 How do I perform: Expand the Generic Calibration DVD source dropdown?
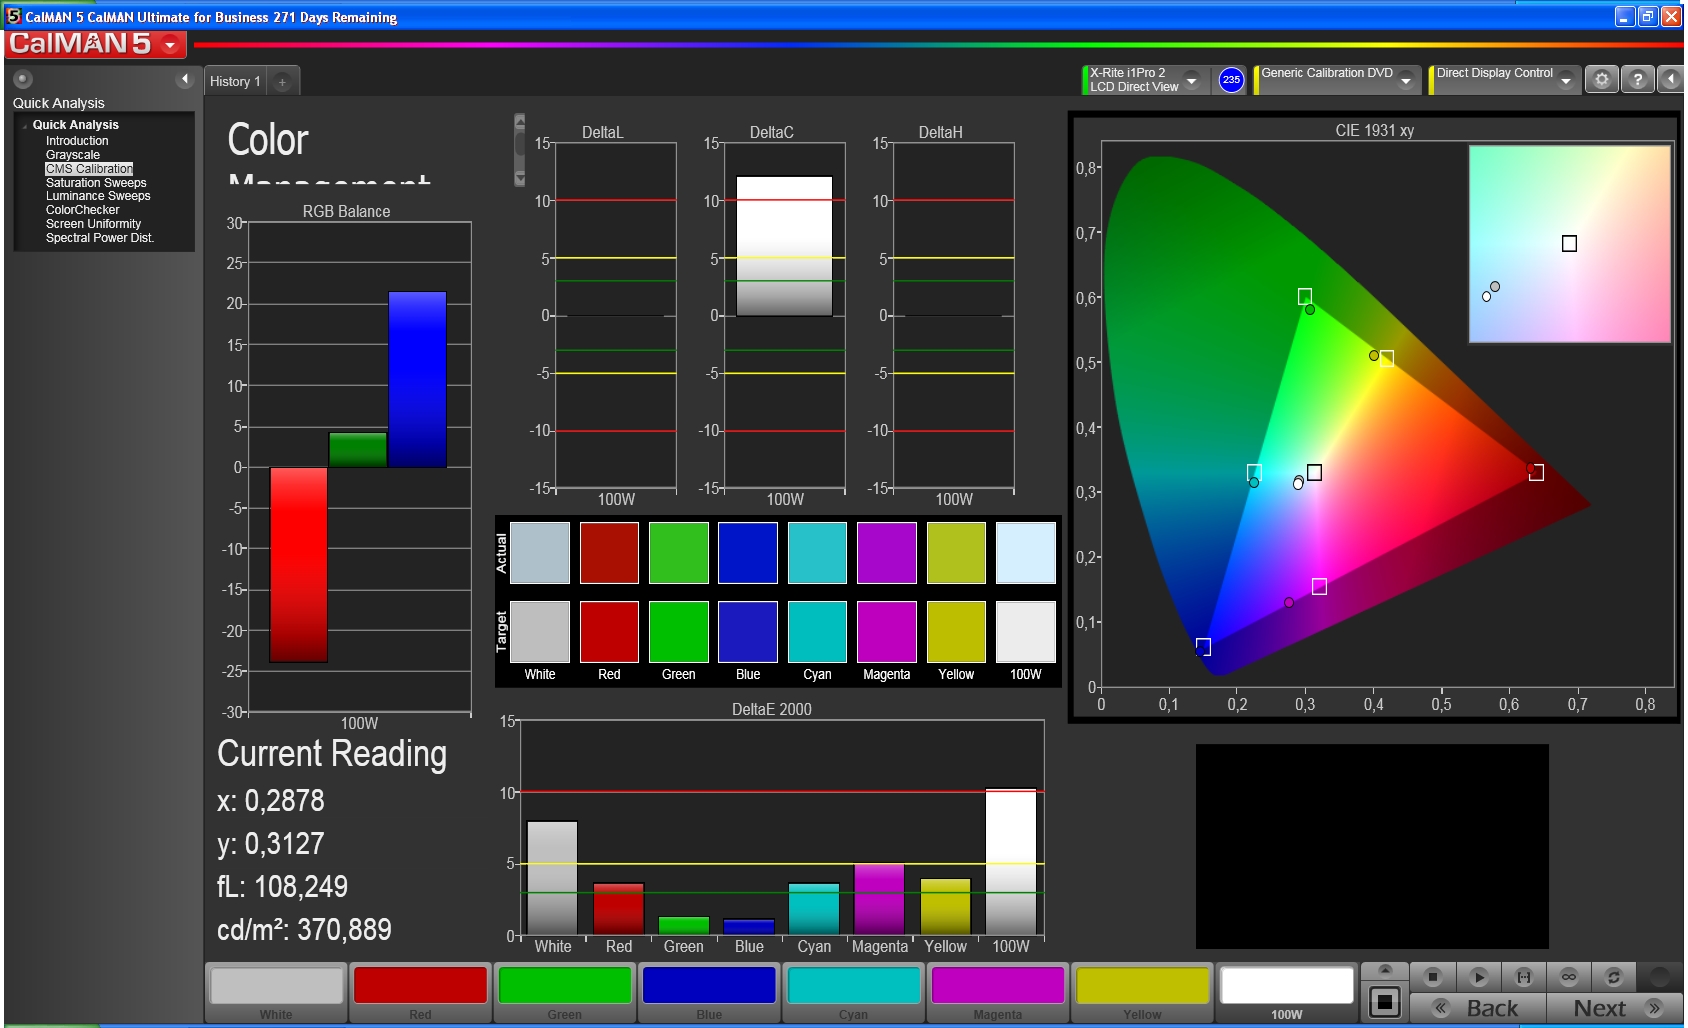point(1406,80)
